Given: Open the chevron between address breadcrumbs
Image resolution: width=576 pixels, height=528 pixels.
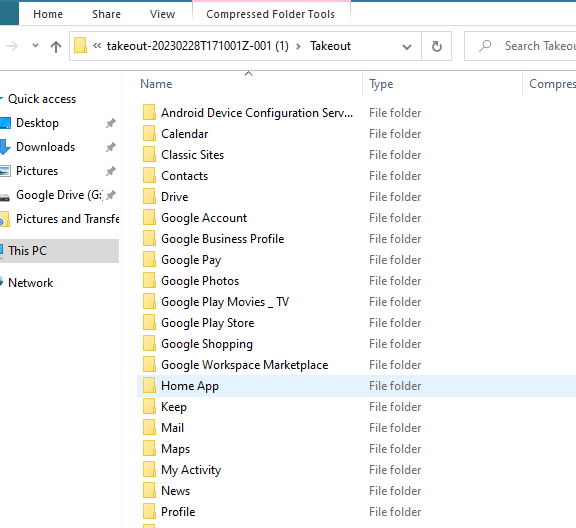Looking at the screenshot, I should pyautogui.click(x=298, y=46).
